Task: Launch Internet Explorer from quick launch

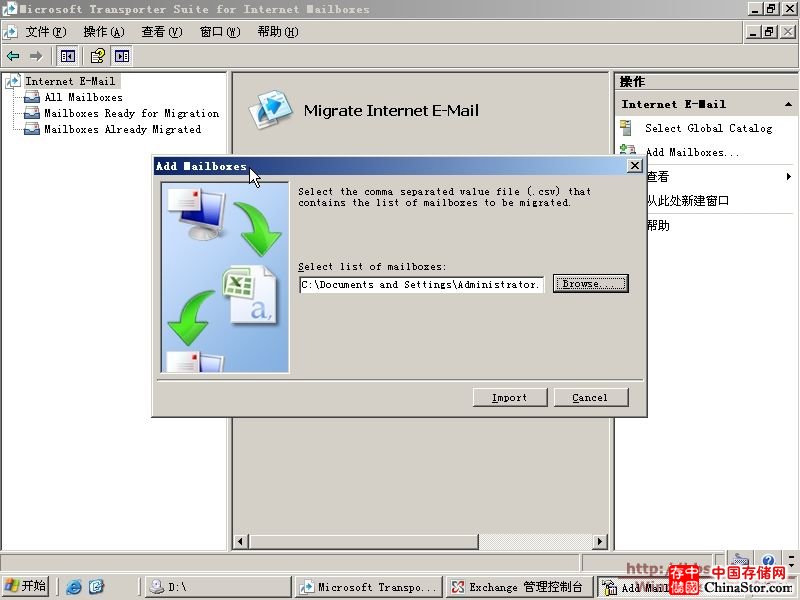Action: click(x=74, y=587)
